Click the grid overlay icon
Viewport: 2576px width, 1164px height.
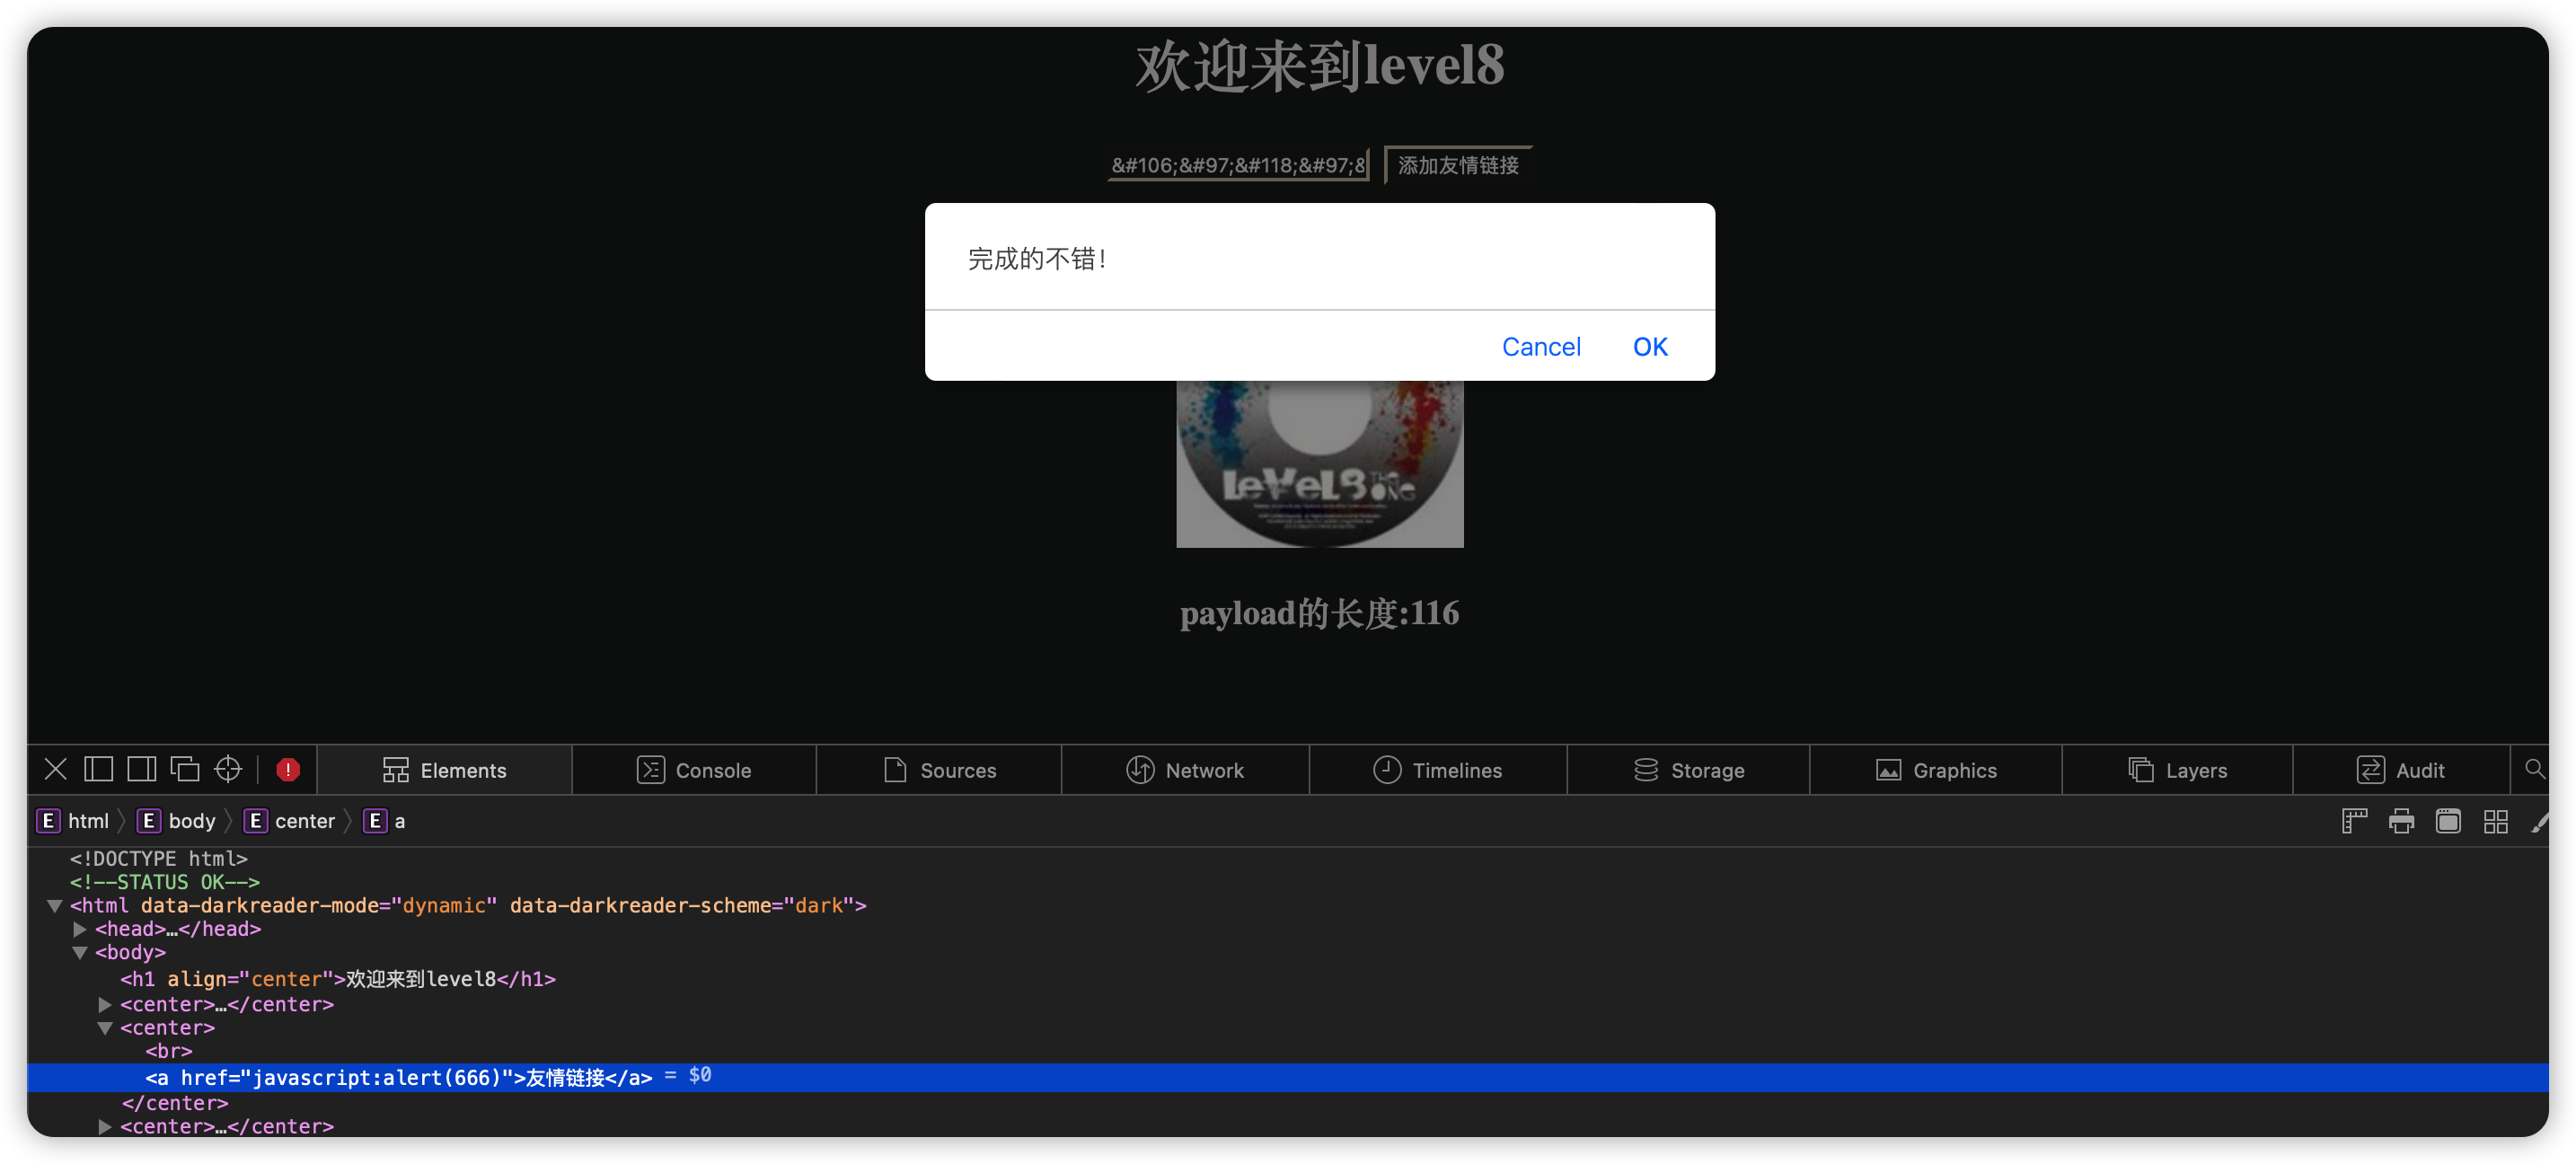tap(2496, 821)
